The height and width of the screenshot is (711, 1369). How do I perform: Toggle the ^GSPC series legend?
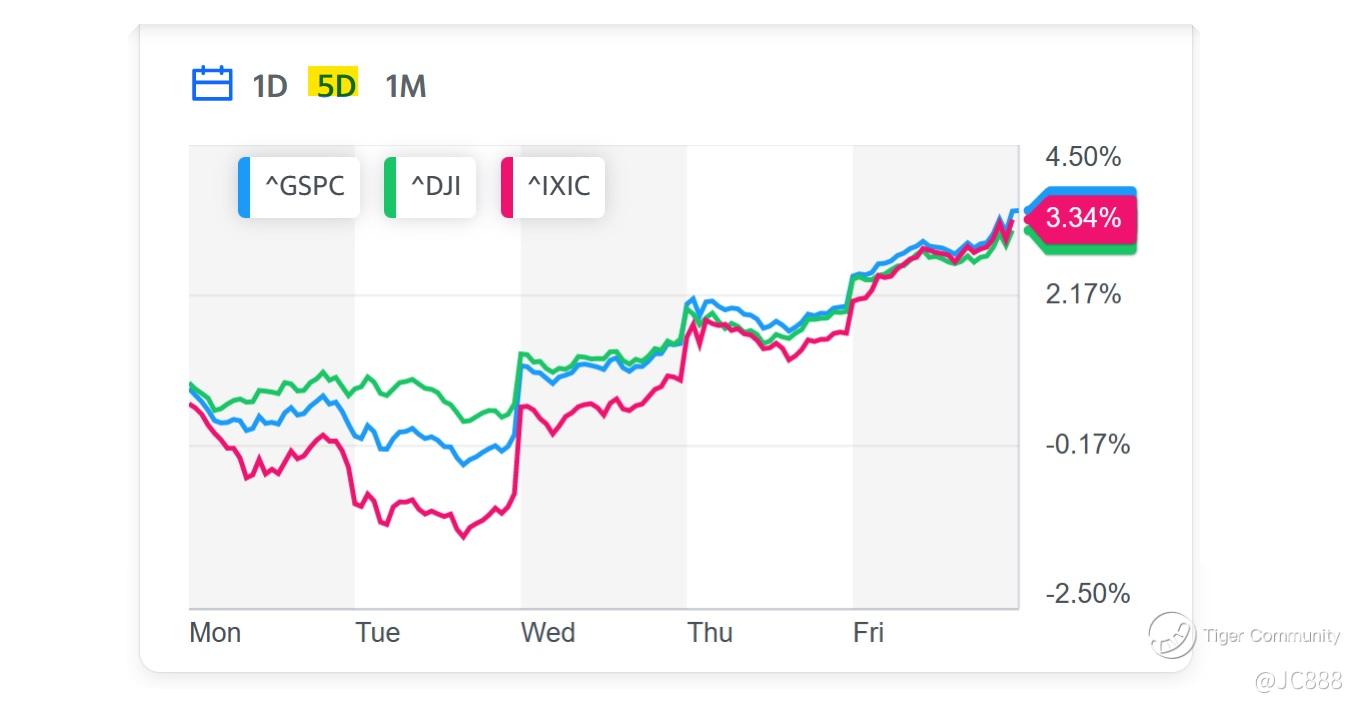click(x=304, y=186)
